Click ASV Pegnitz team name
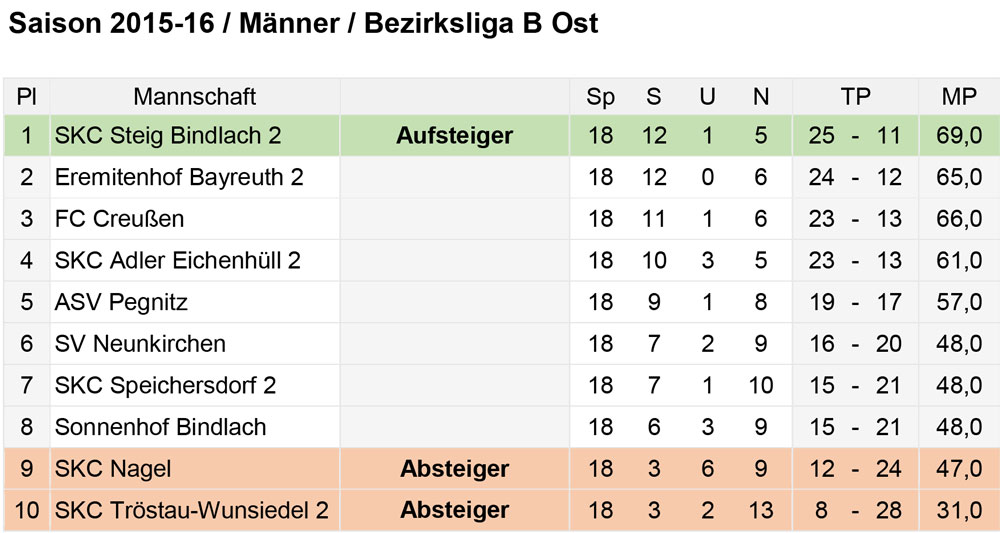The image size is (1000, 533). click(121, 302)
